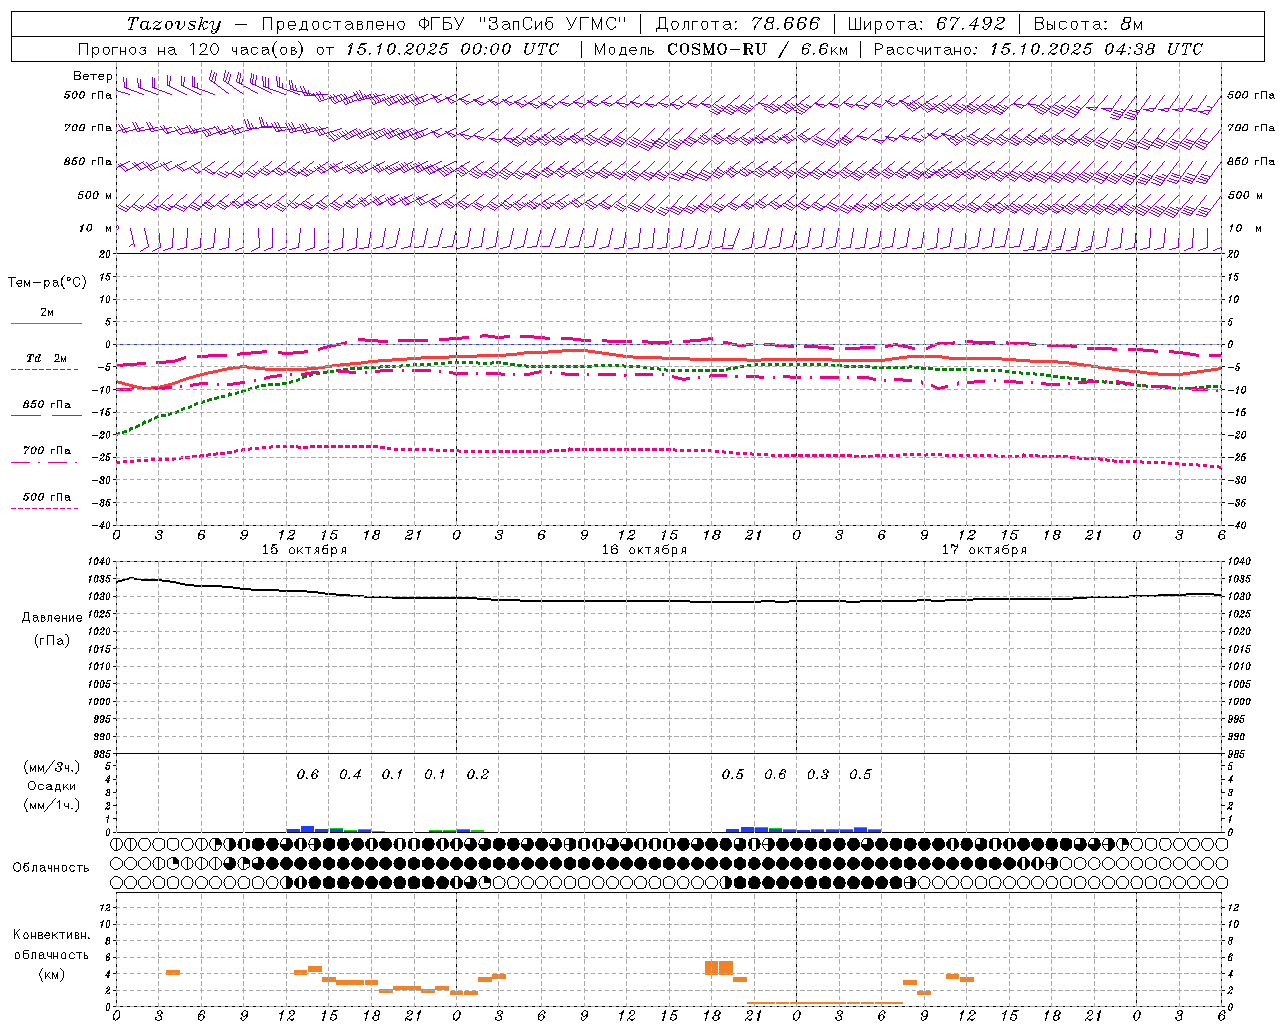
Task: Select the Осадки section label
Action: [x=52, y=786]
